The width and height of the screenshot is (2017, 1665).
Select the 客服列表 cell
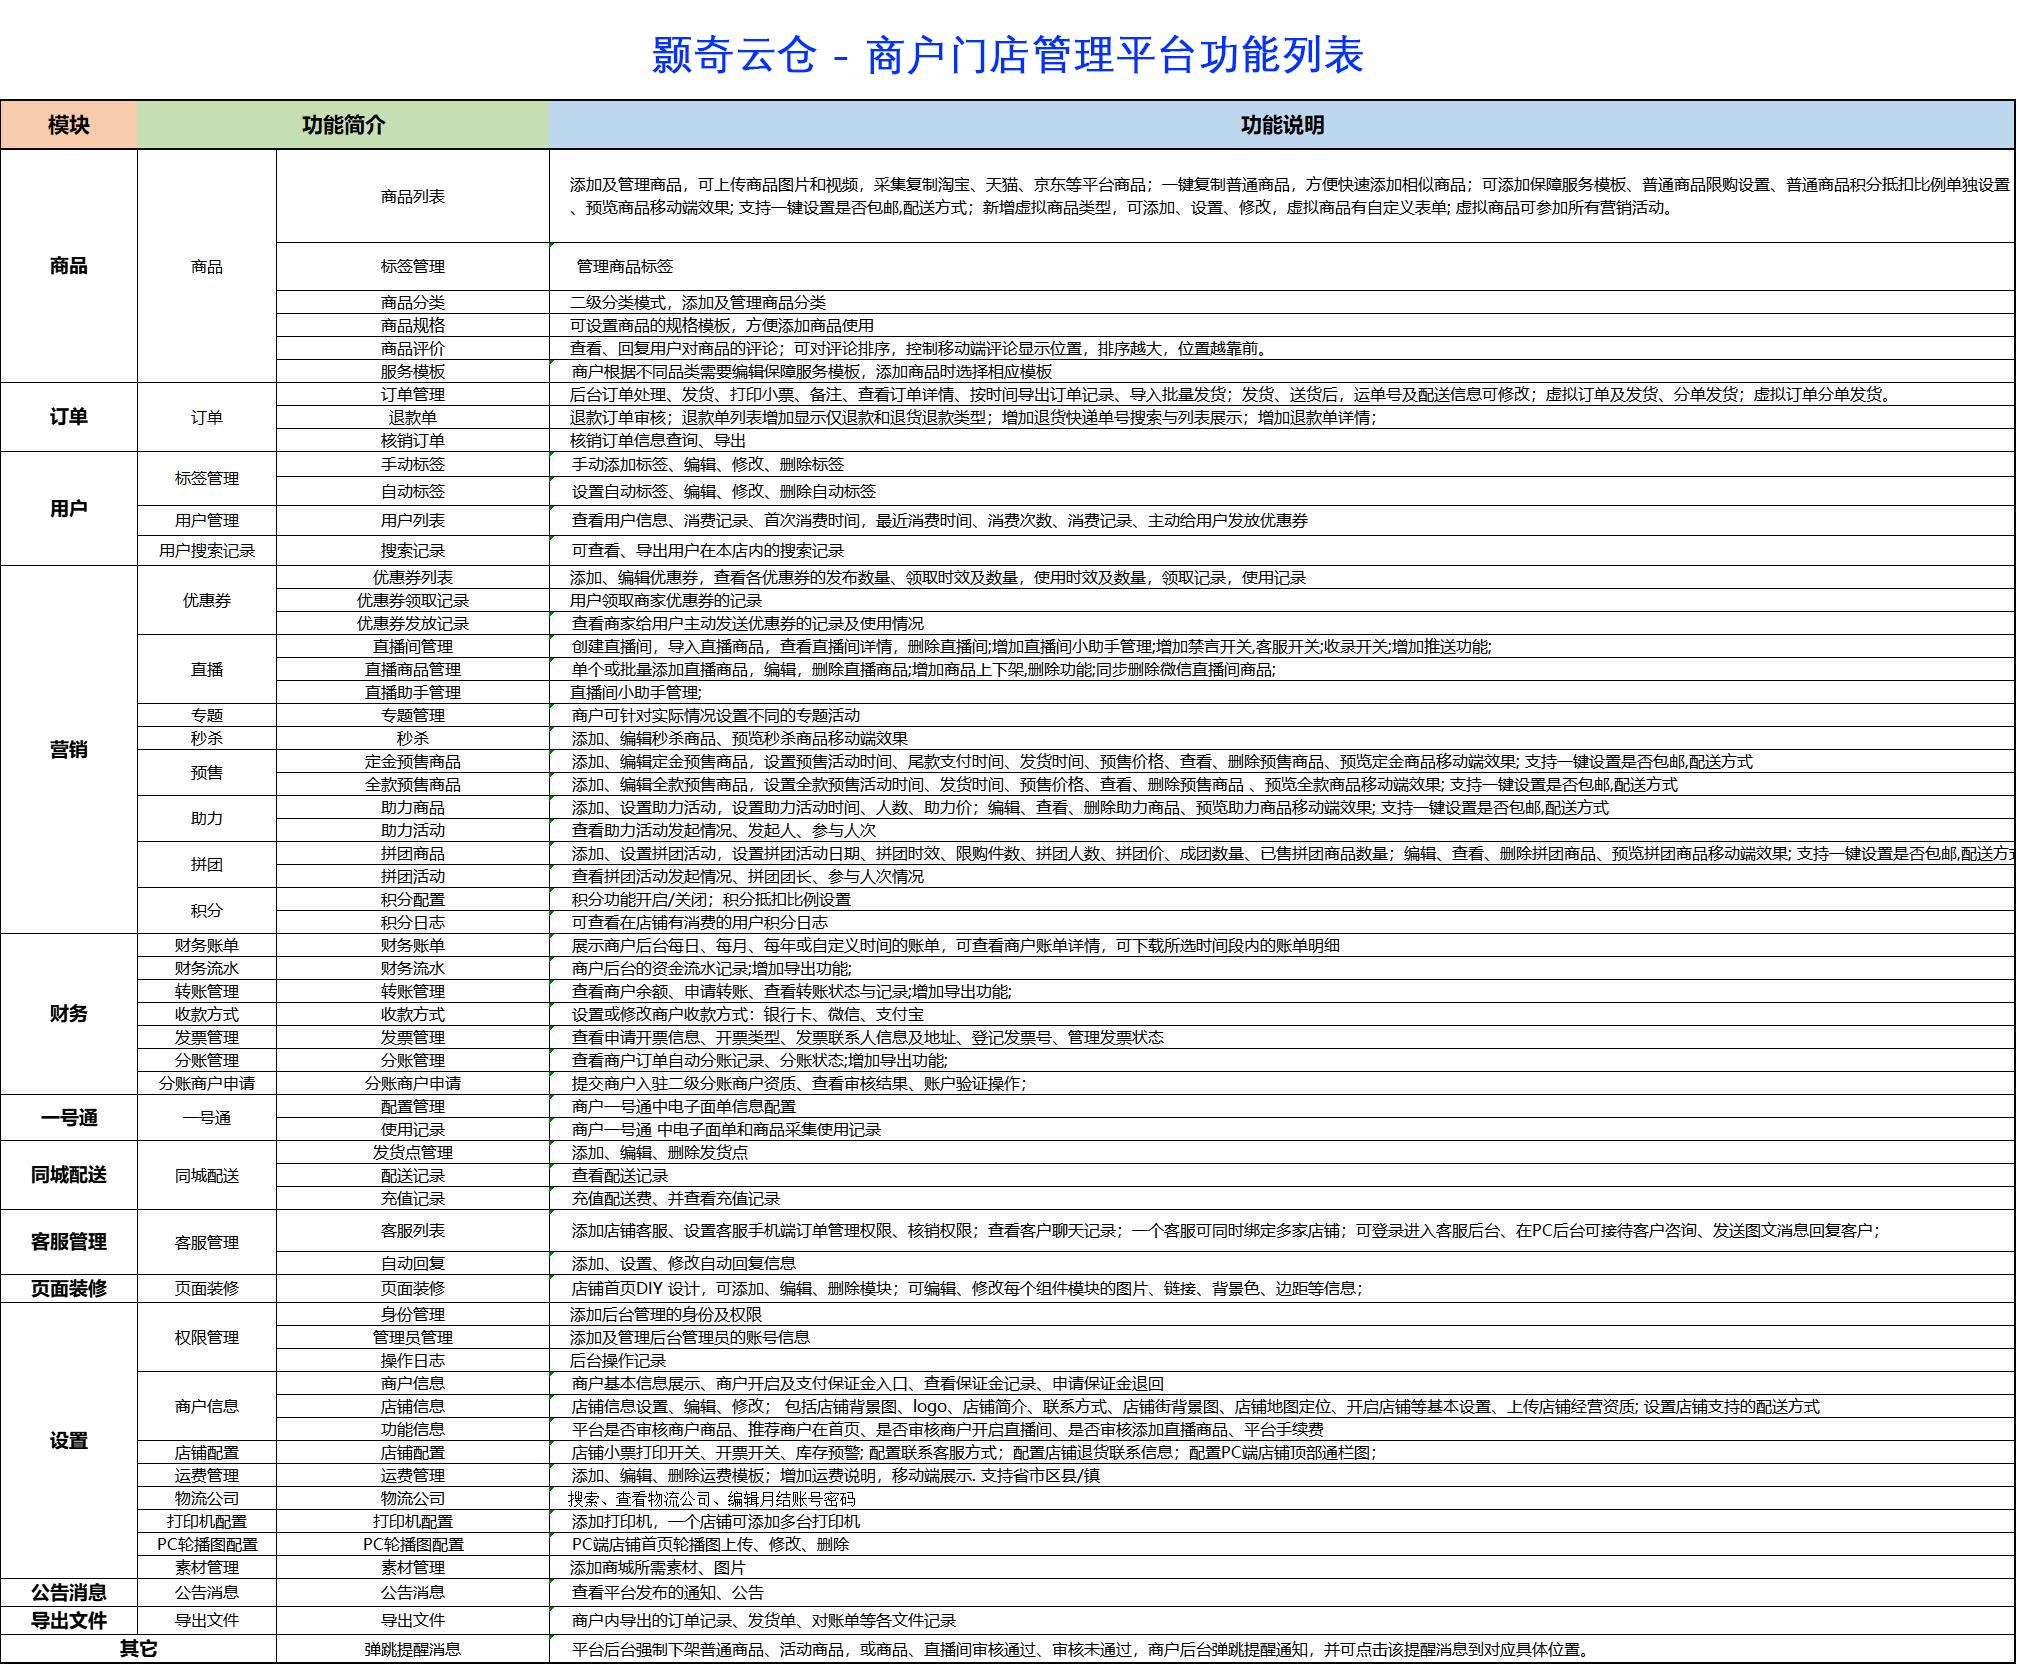coord(412,1231)
